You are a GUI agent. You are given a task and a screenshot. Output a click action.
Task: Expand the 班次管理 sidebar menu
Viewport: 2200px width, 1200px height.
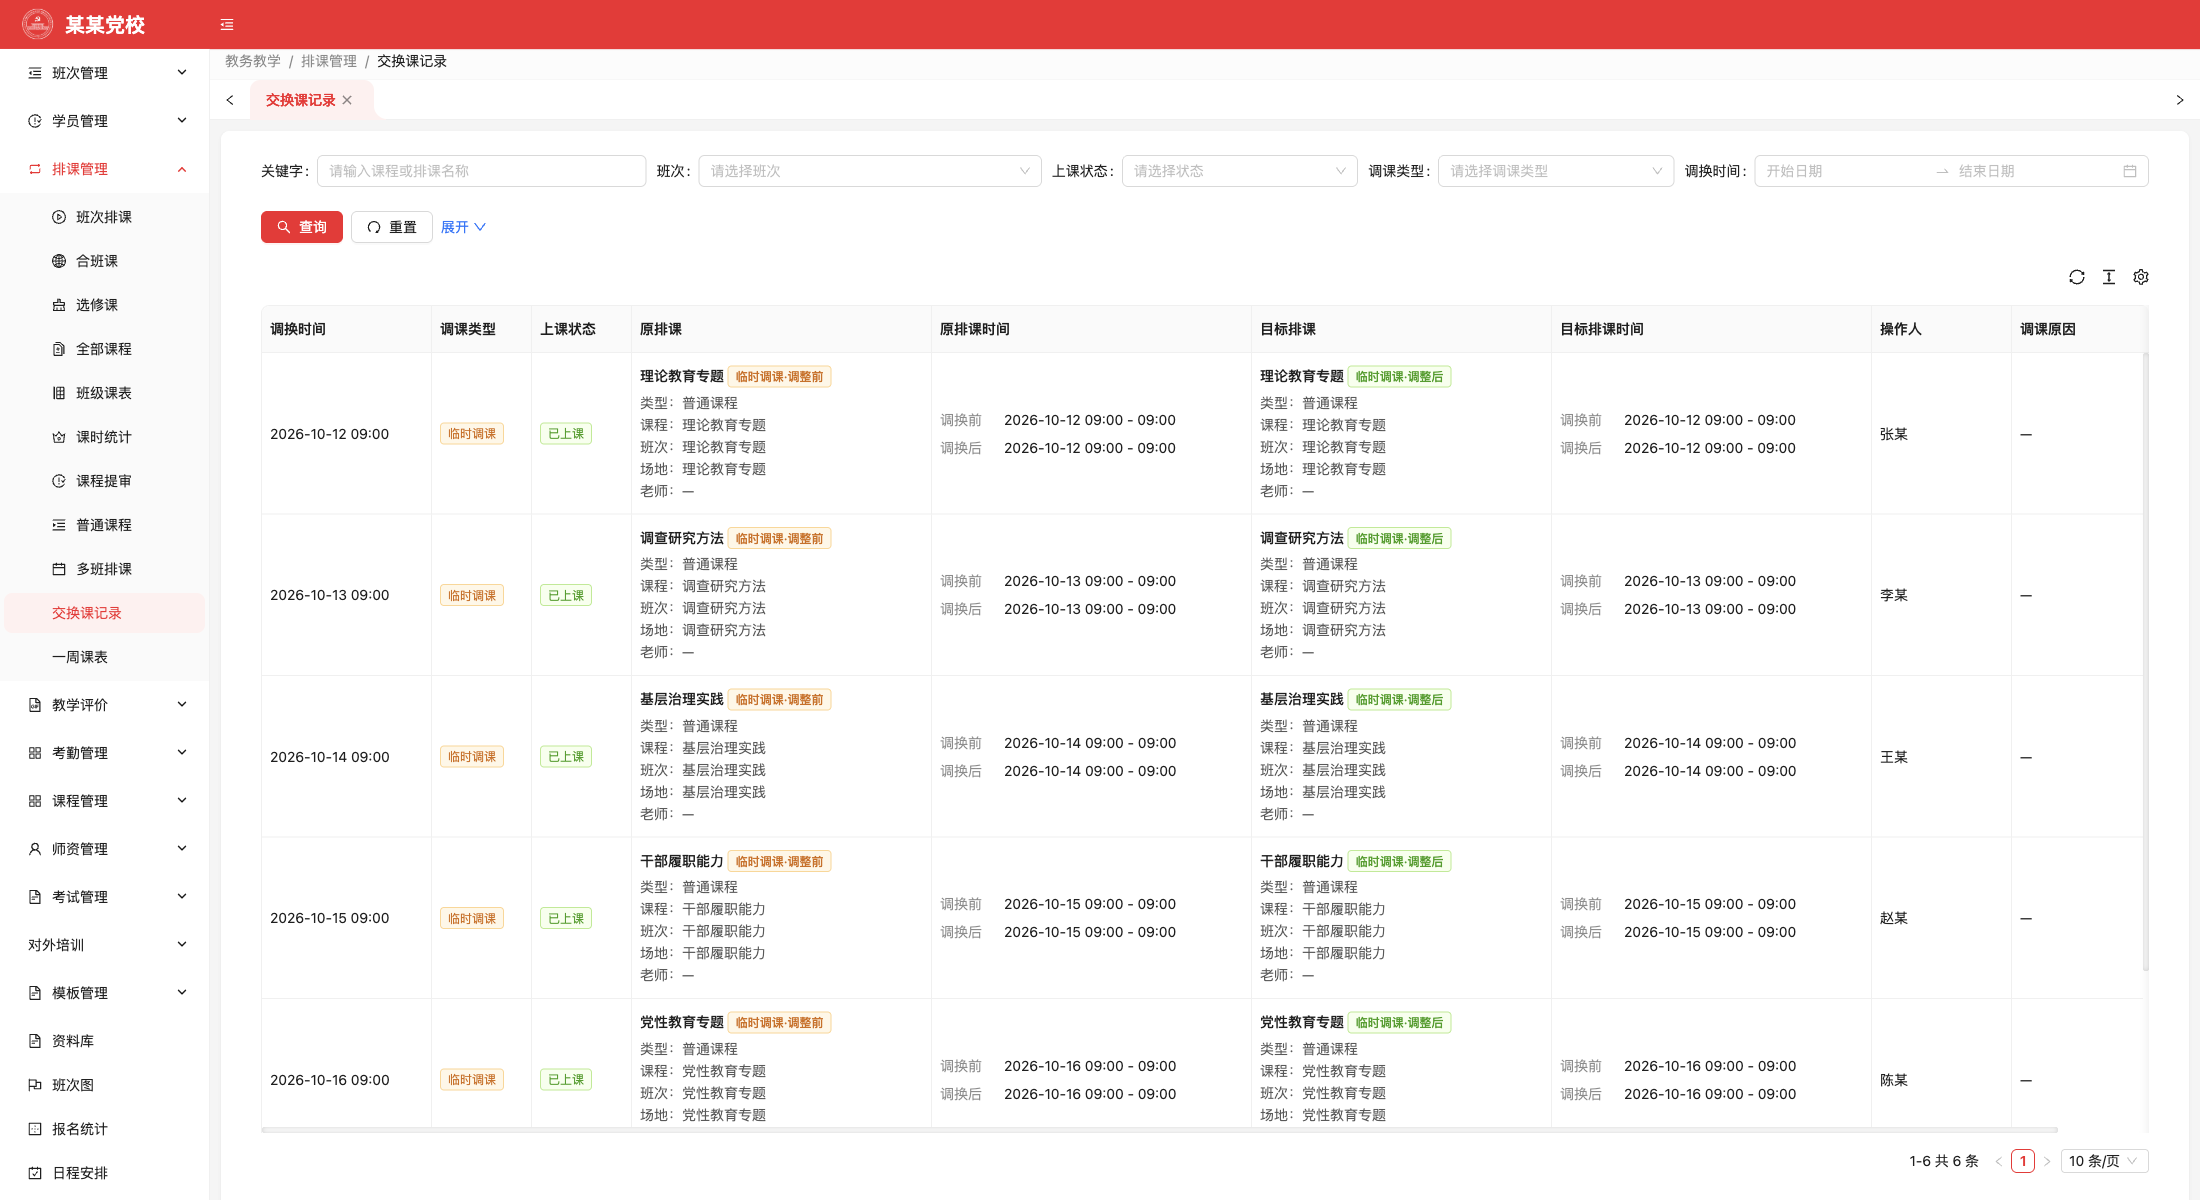point(104,73)
